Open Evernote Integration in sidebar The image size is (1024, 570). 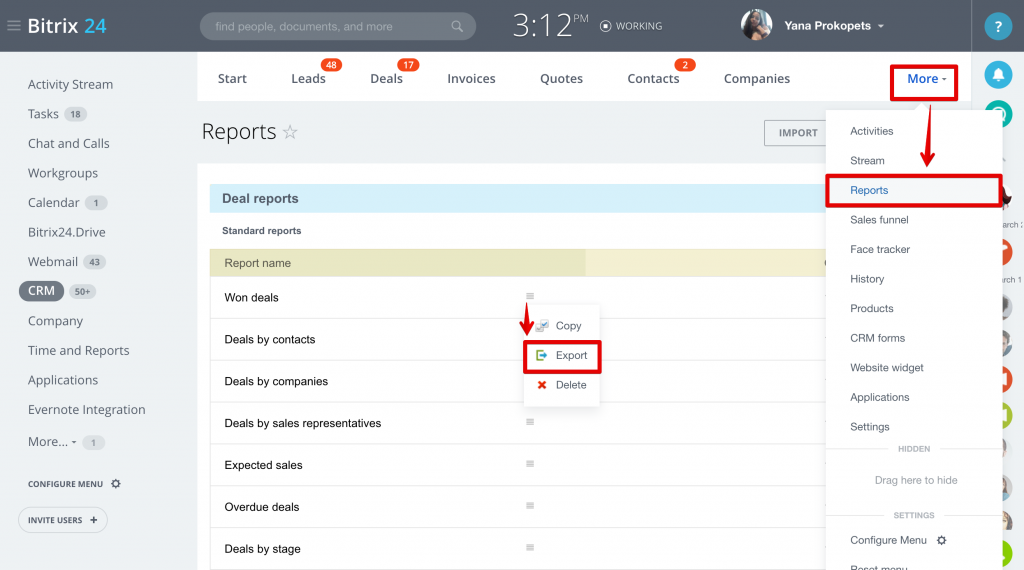point(86,410)
